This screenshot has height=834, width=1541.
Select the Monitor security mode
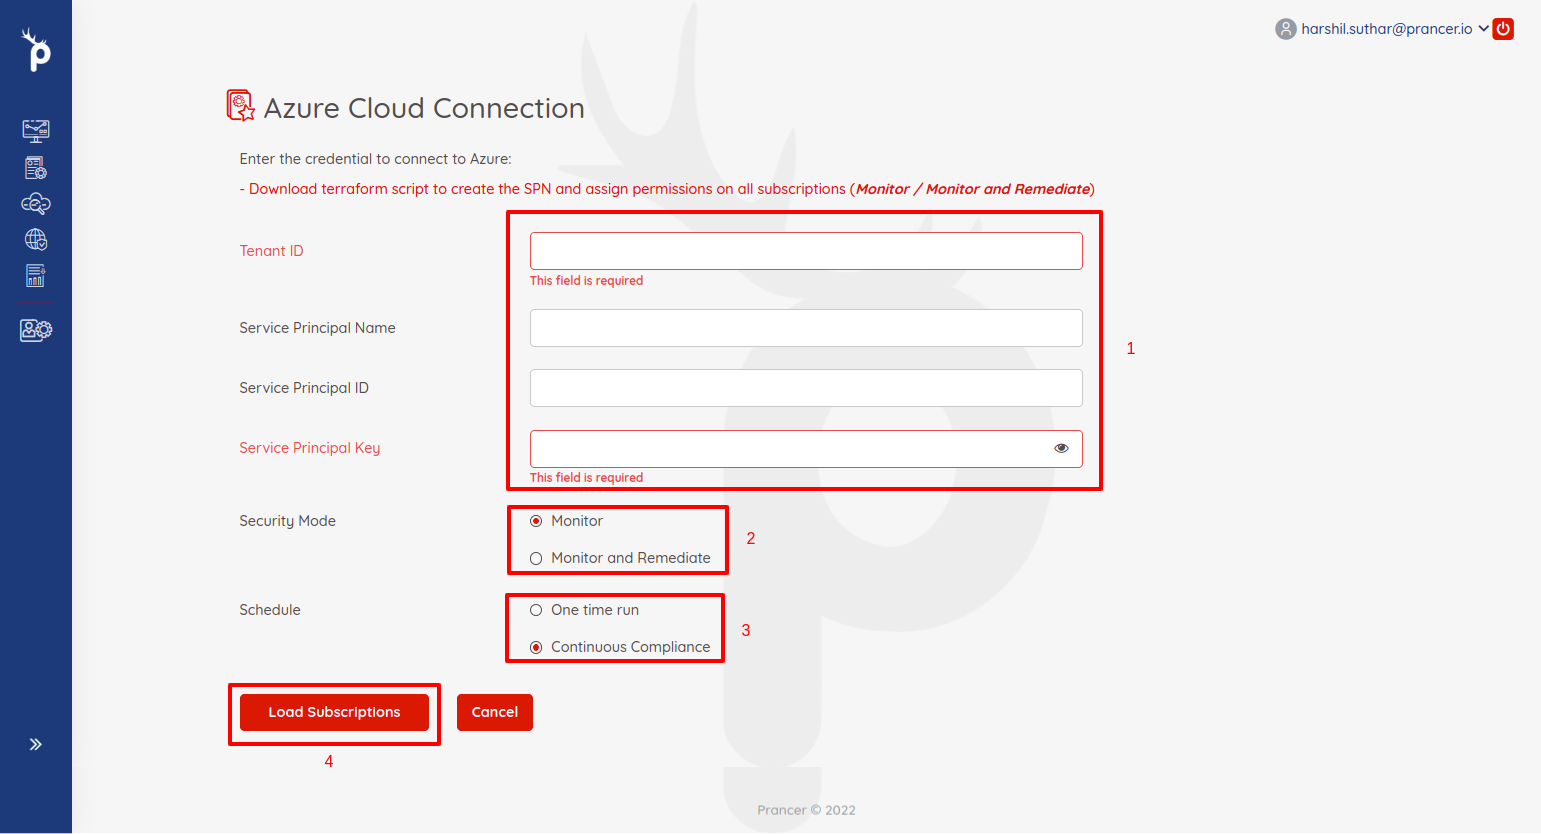click(536, 521)
